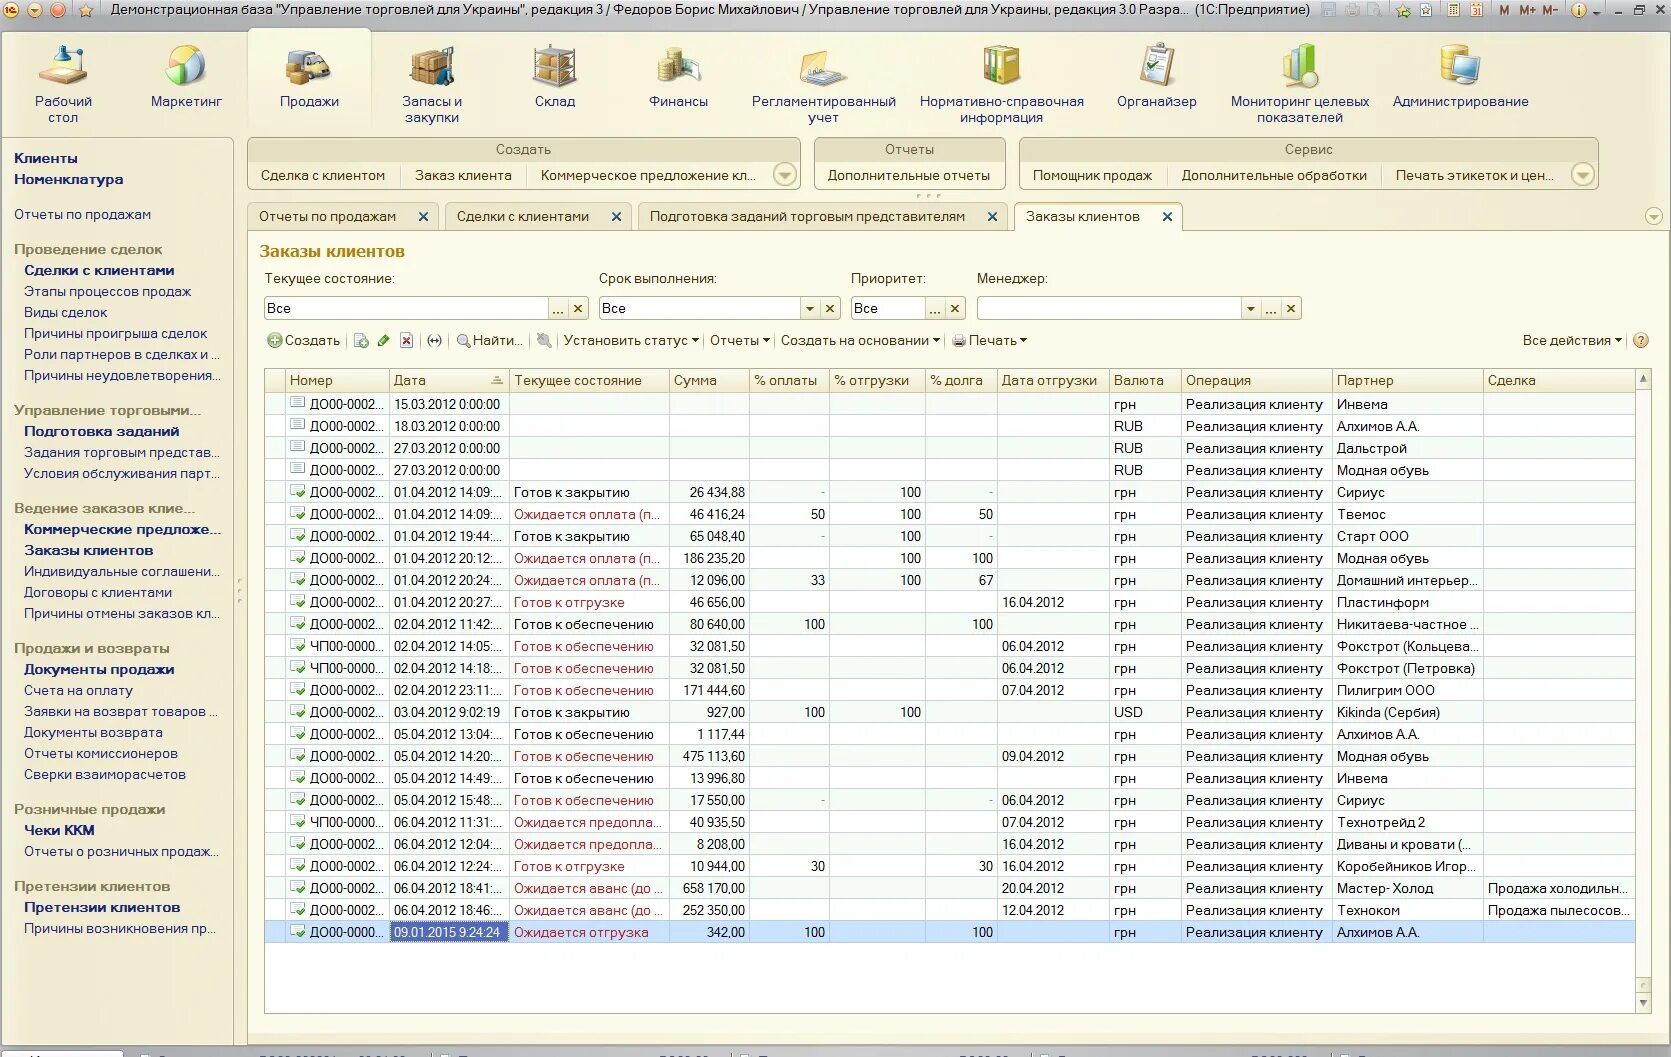Click the Текущее состояние filter field

(x=406, y=309)
